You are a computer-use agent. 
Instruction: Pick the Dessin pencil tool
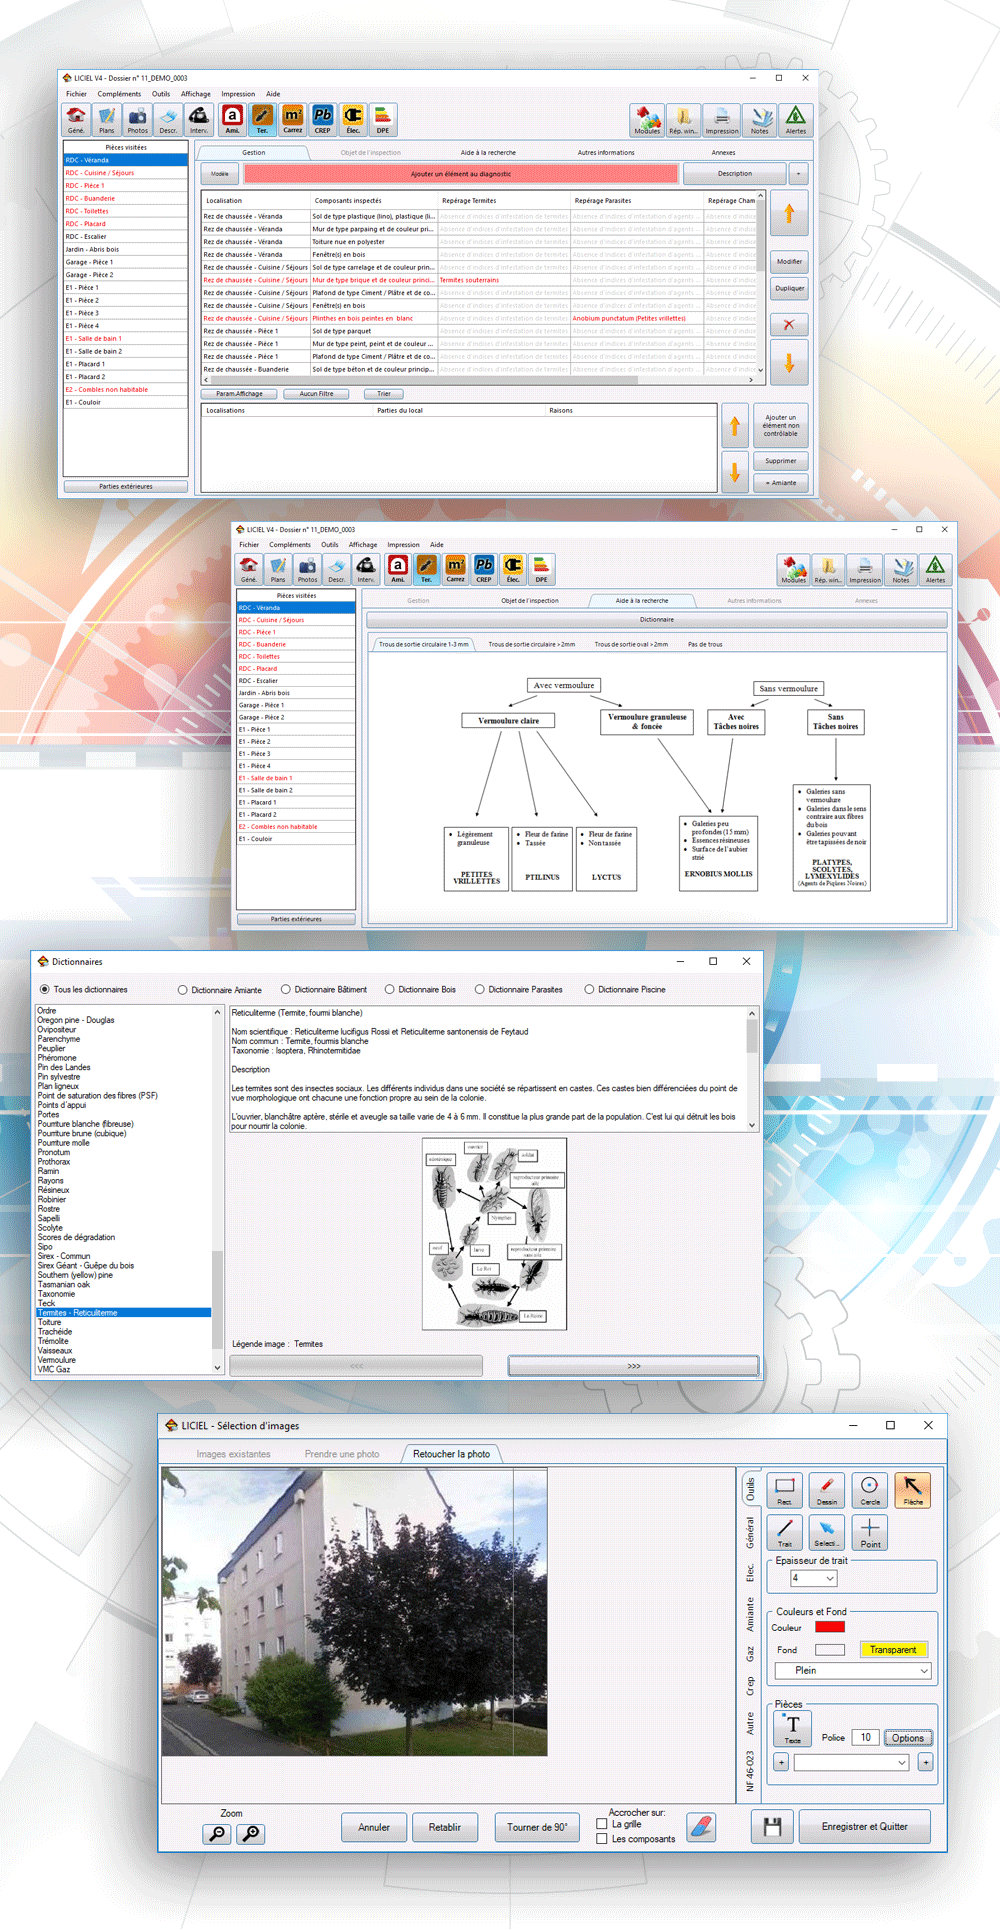(827, 1489)
